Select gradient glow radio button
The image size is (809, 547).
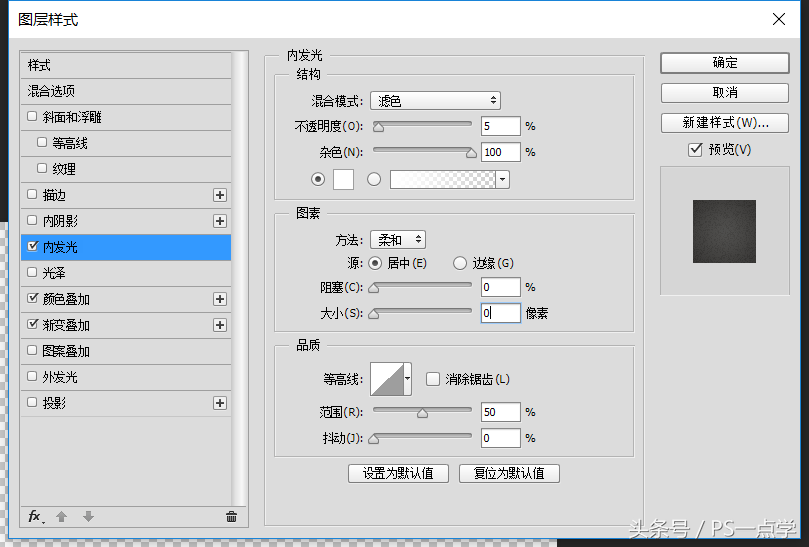click(x=374, y=179)
